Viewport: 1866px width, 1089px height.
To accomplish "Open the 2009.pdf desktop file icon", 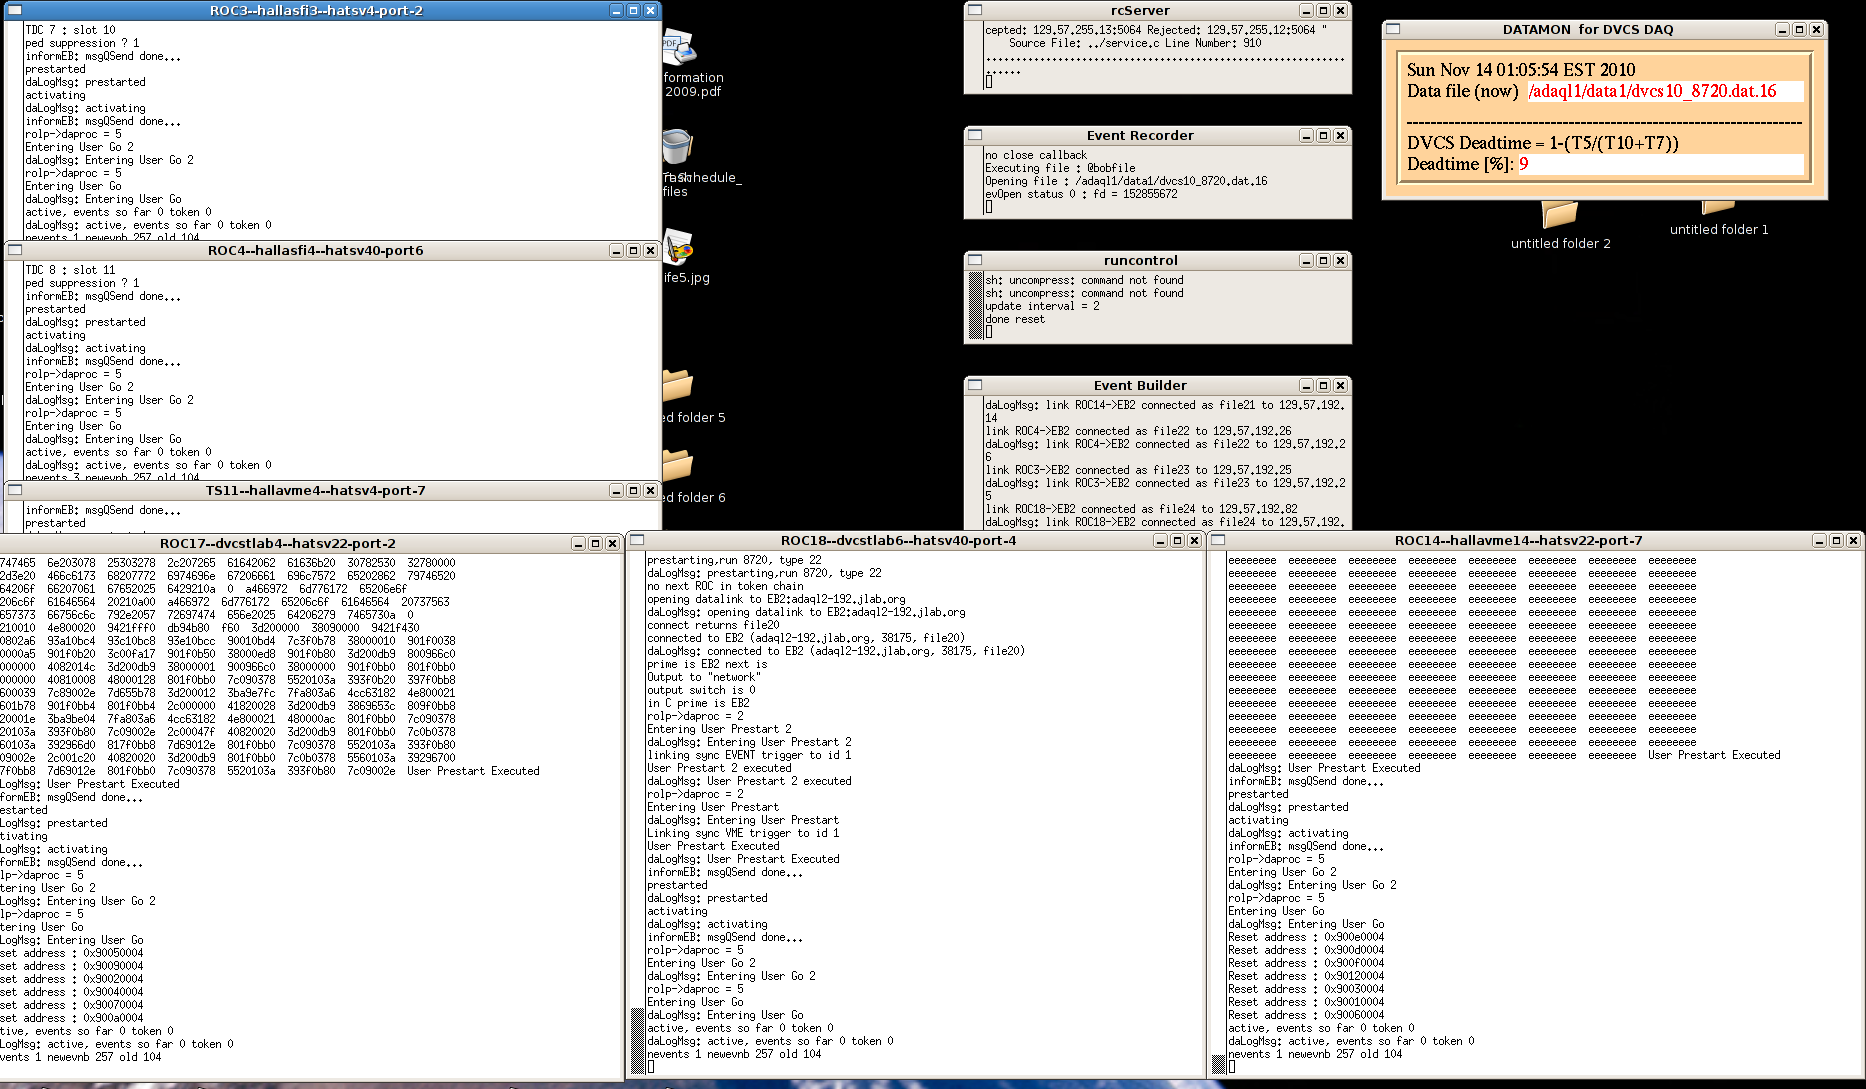I will pyautogui.click(x=680, y=47).
